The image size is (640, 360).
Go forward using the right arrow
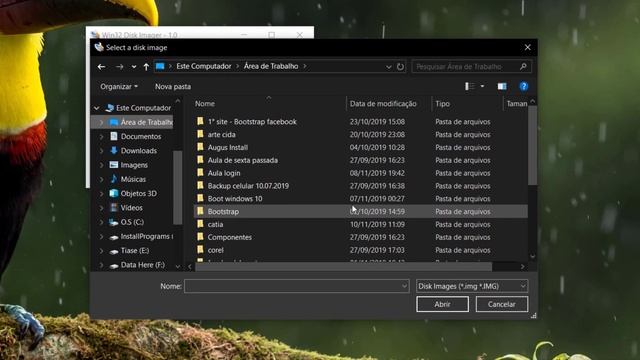119,67
